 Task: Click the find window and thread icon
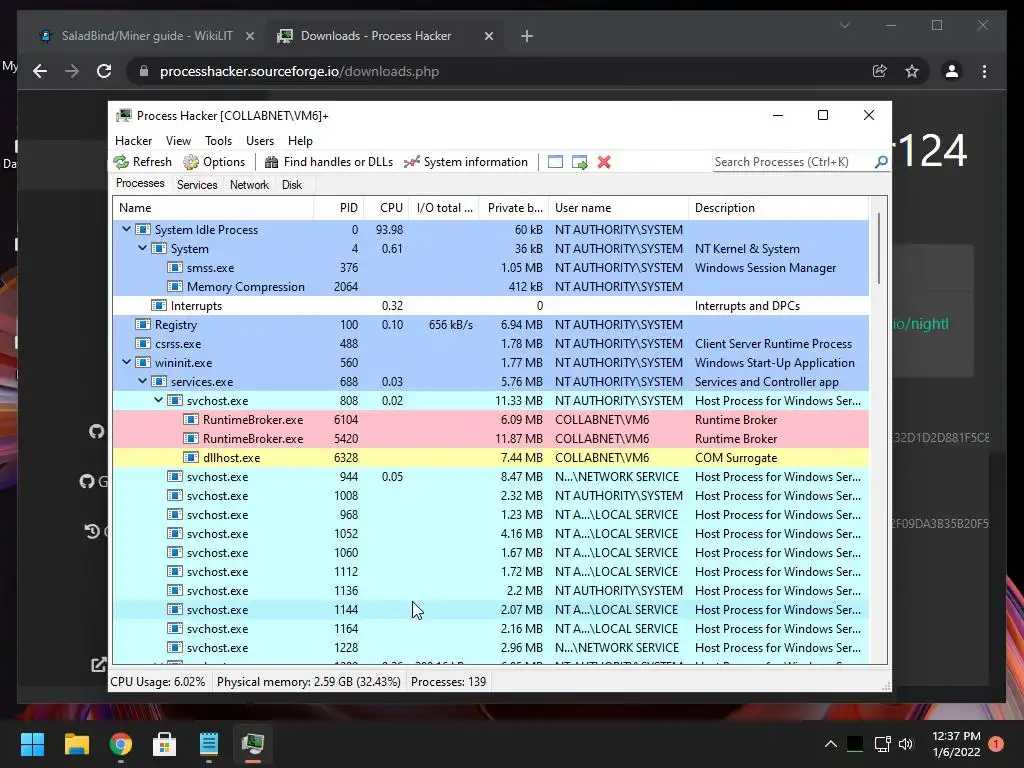click(x=579, y=162)
